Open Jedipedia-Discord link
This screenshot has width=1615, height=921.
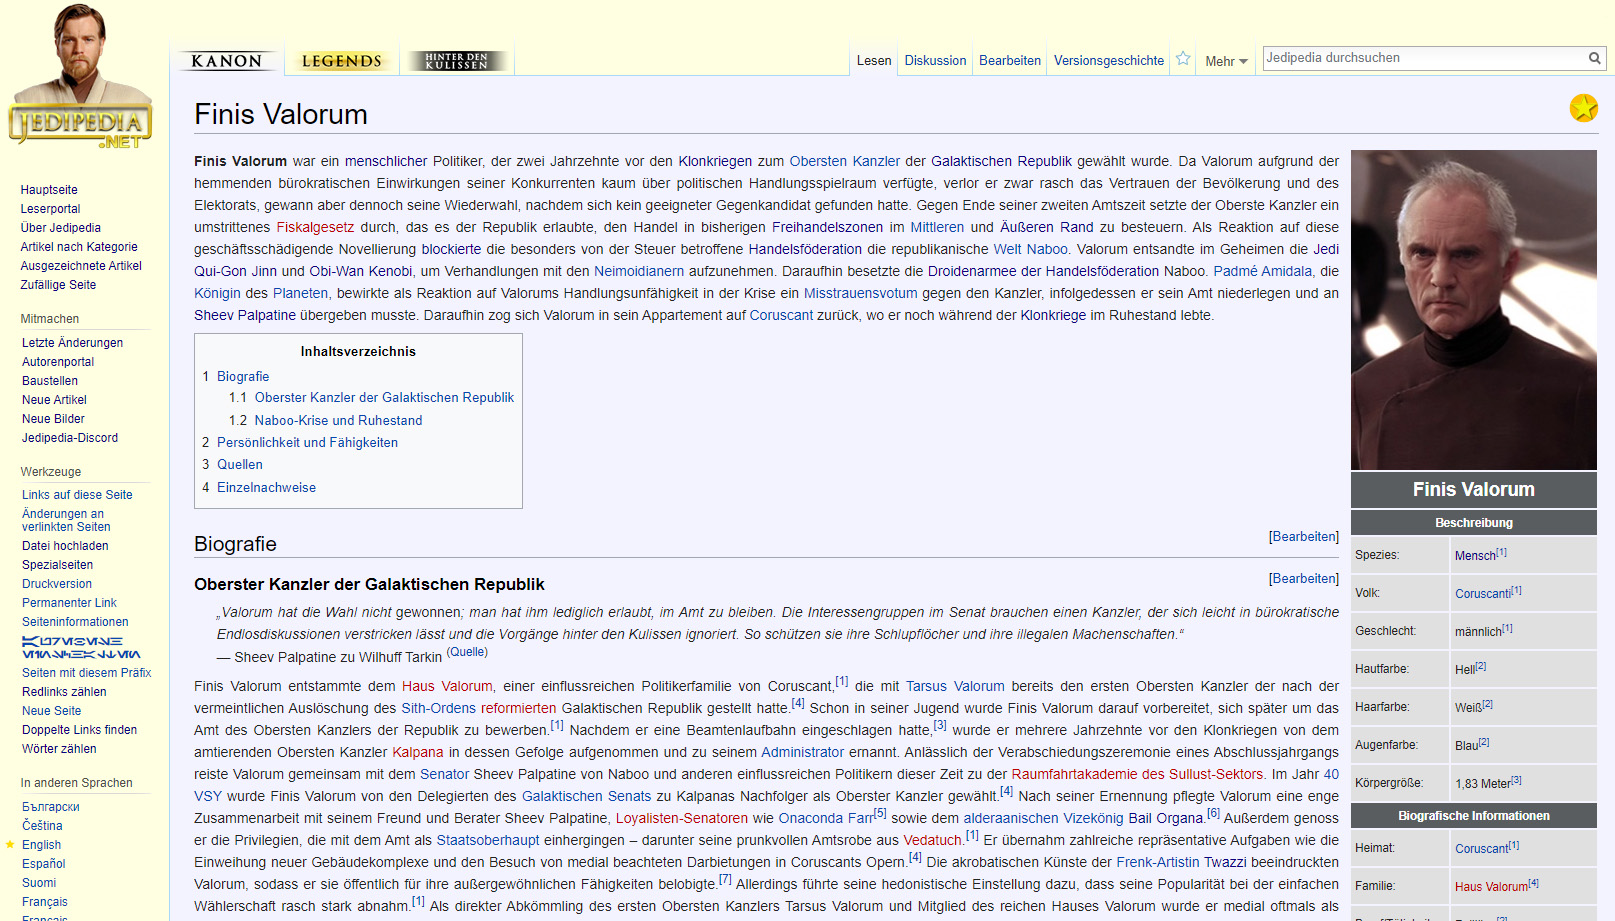coord(70,438)
